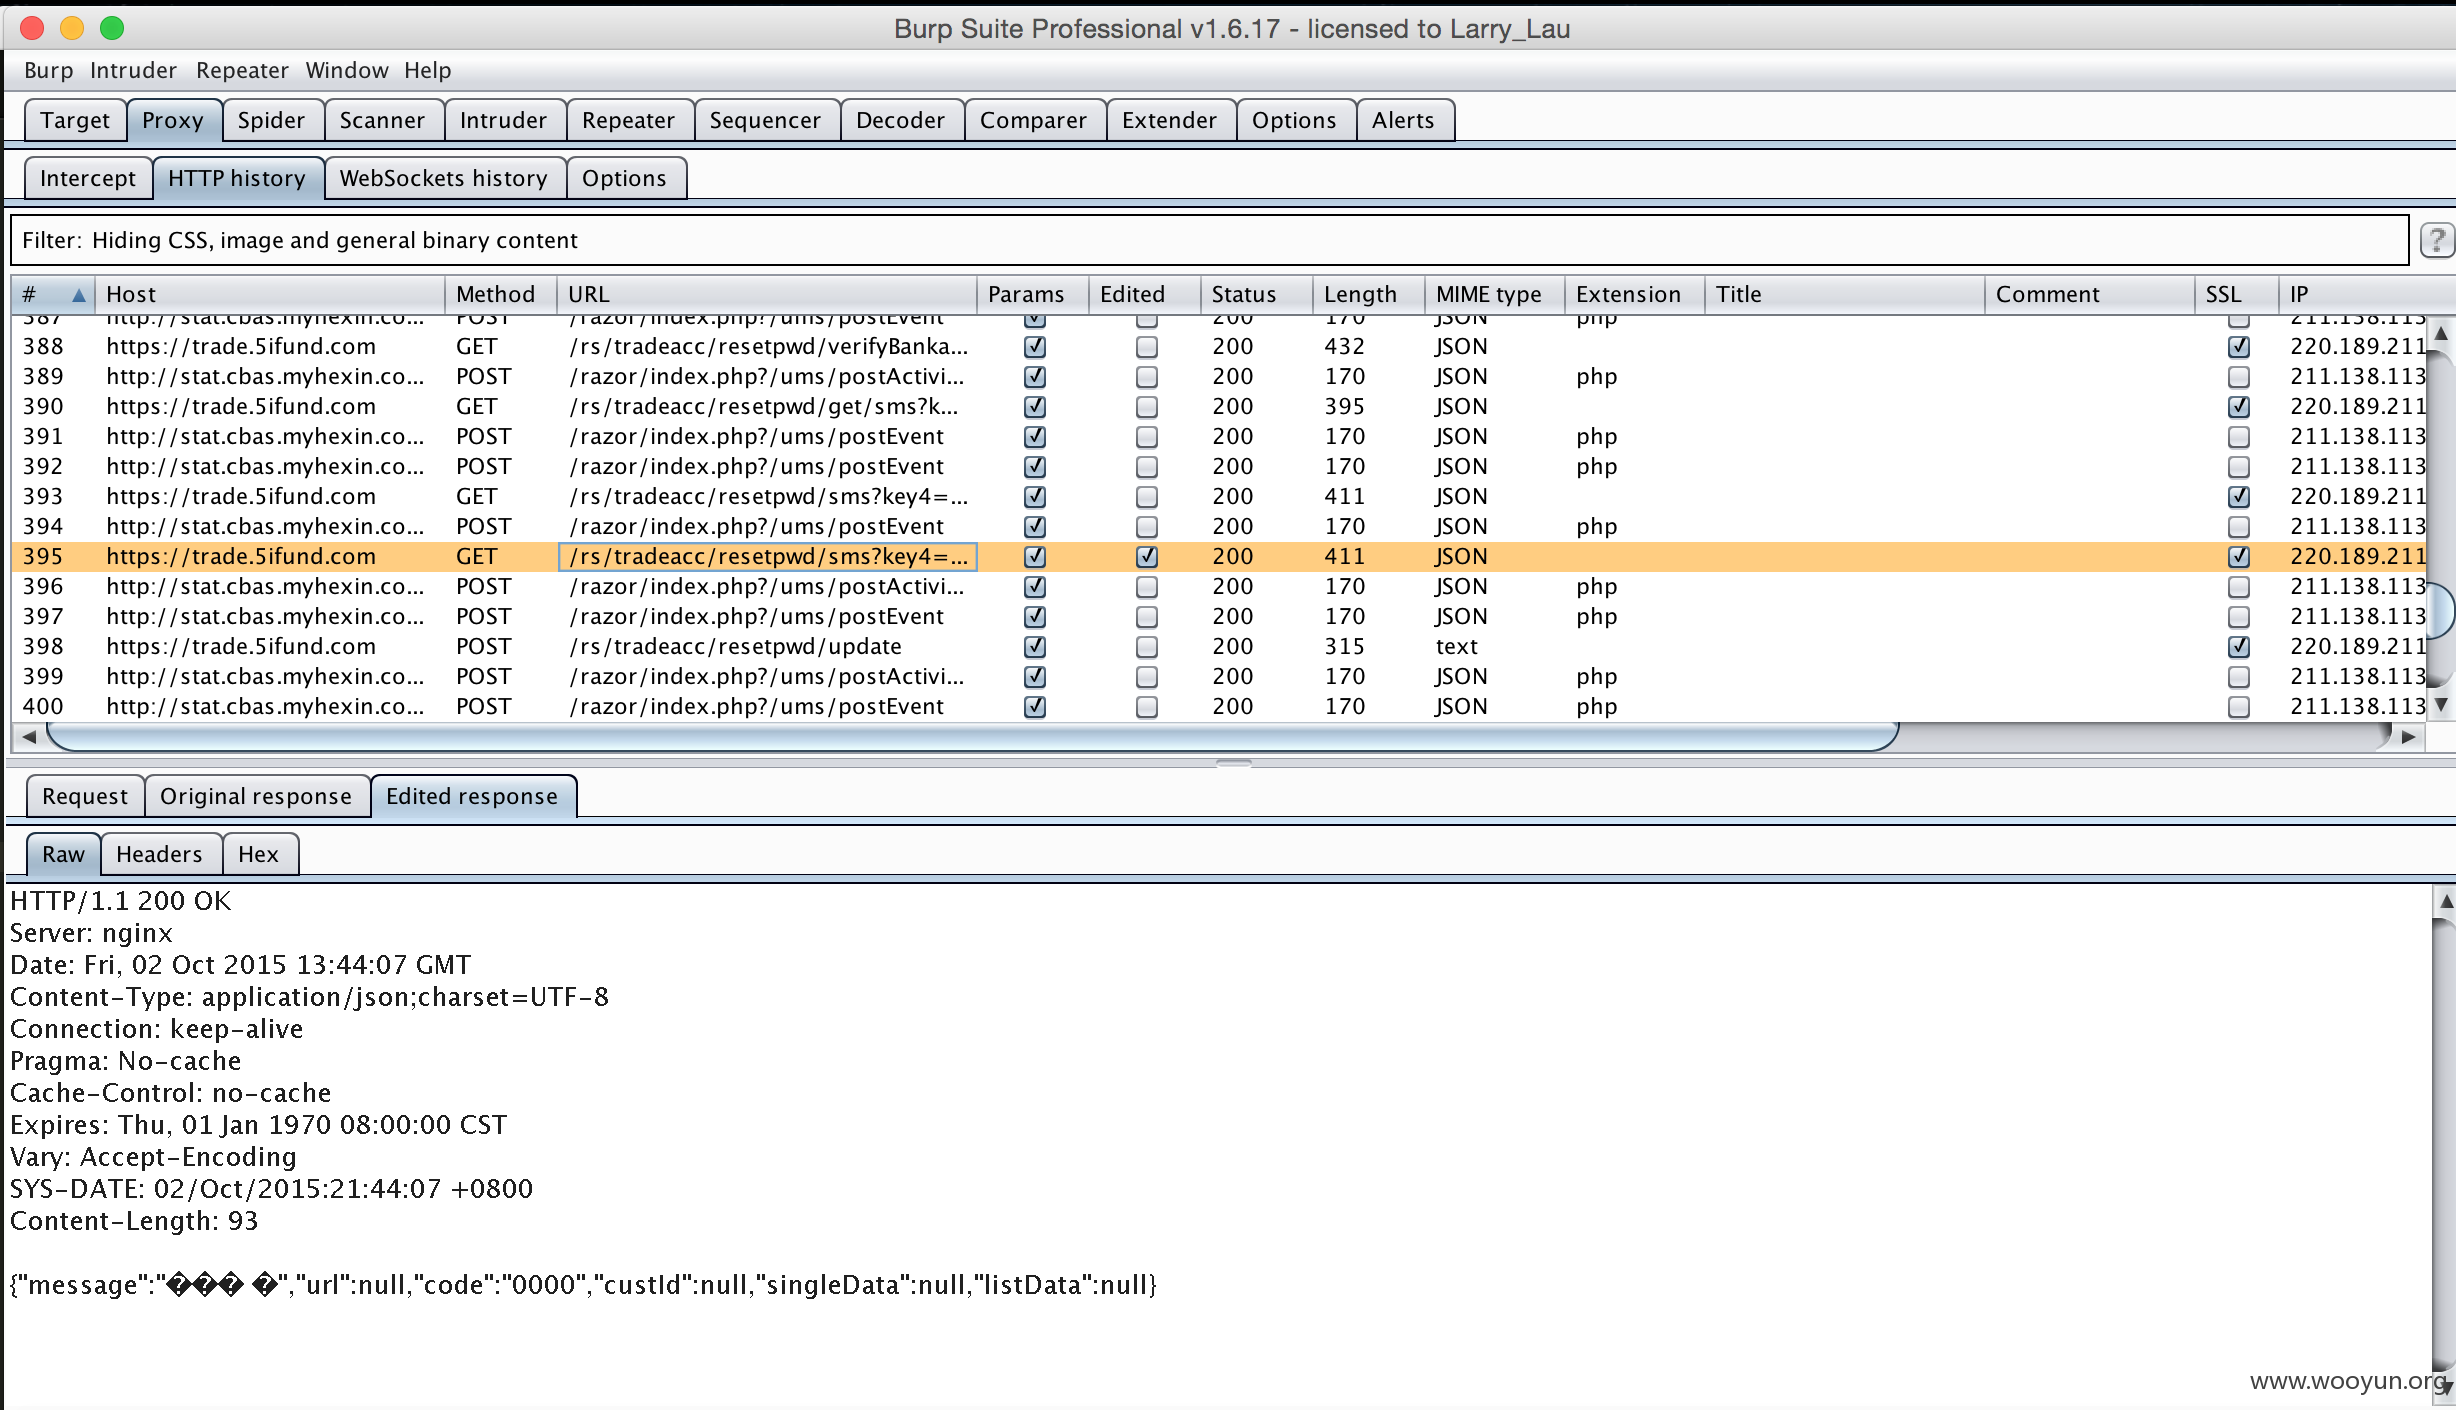2456x1410 pixels.
Task: Toggle SSL checkbox for row 393
Action: [x=2239, y=497]
